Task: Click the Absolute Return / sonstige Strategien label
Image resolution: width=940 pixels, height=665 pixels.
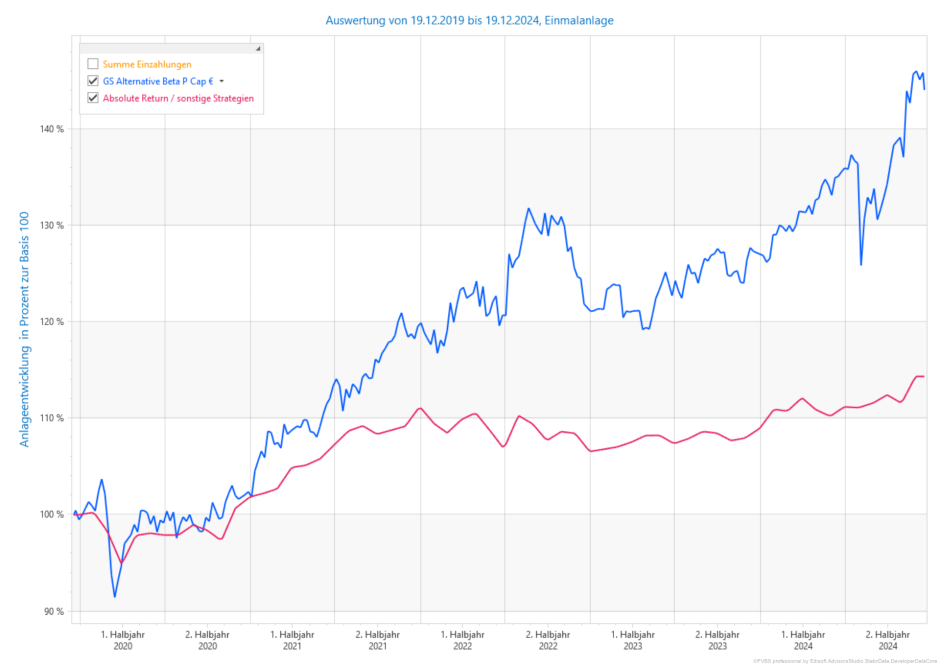Action: click(178, 98)
